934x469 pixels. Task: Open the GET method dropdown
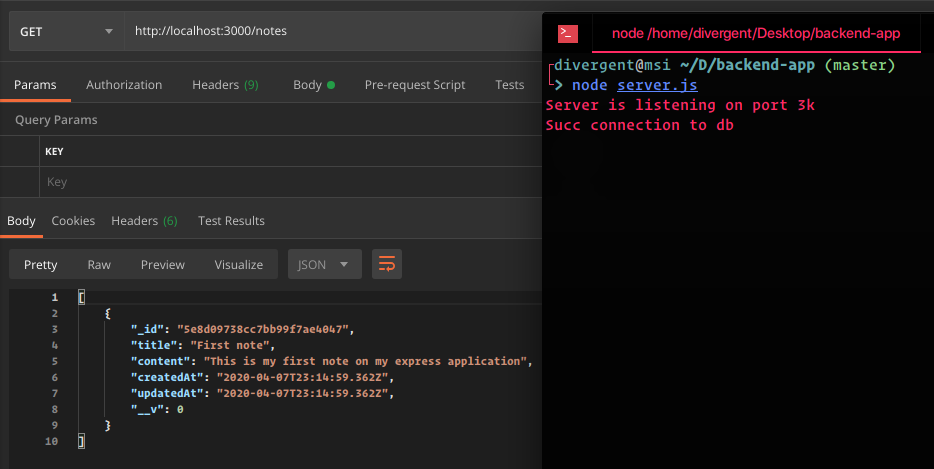[67, 32]
